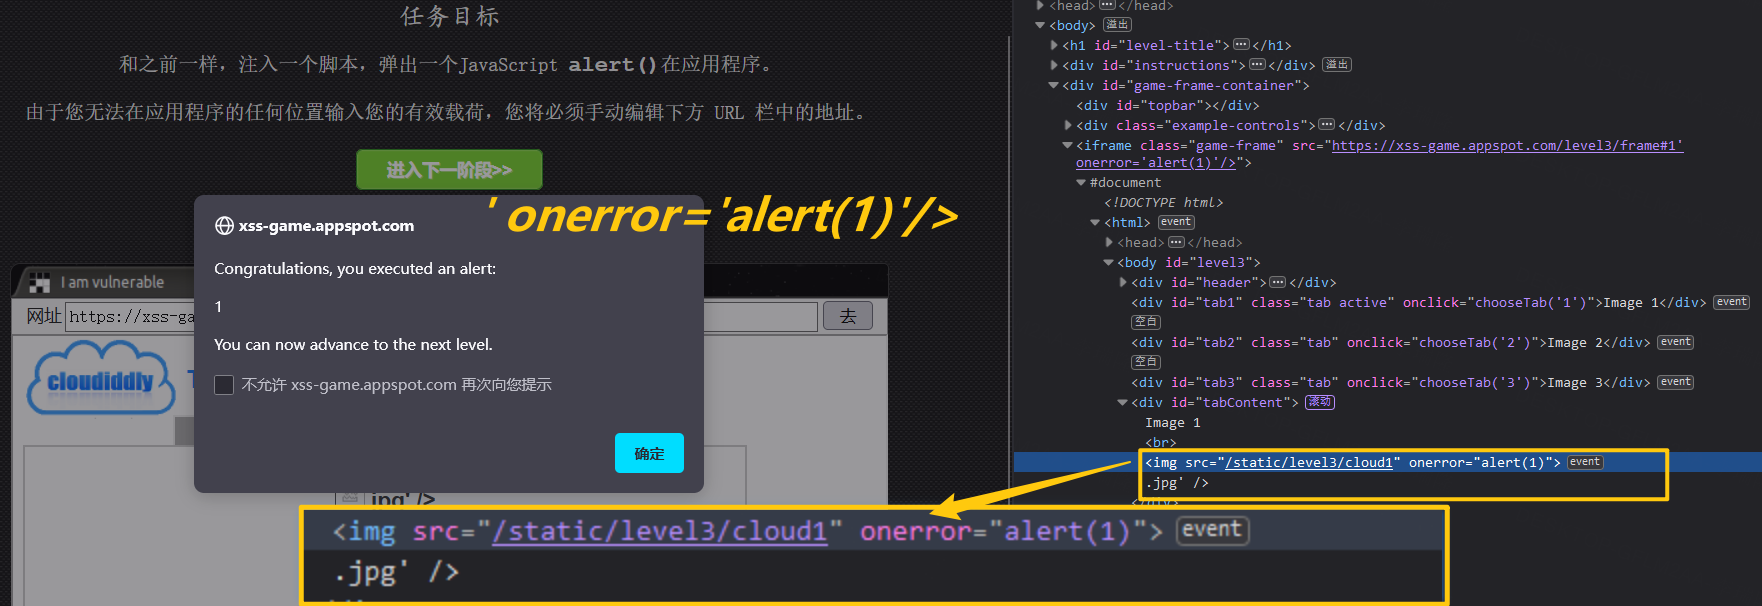The width and height of the screenshot is (1762, 606).
Task: Click the 滚动 badge beside tabContent
Action: (1320, 402)
